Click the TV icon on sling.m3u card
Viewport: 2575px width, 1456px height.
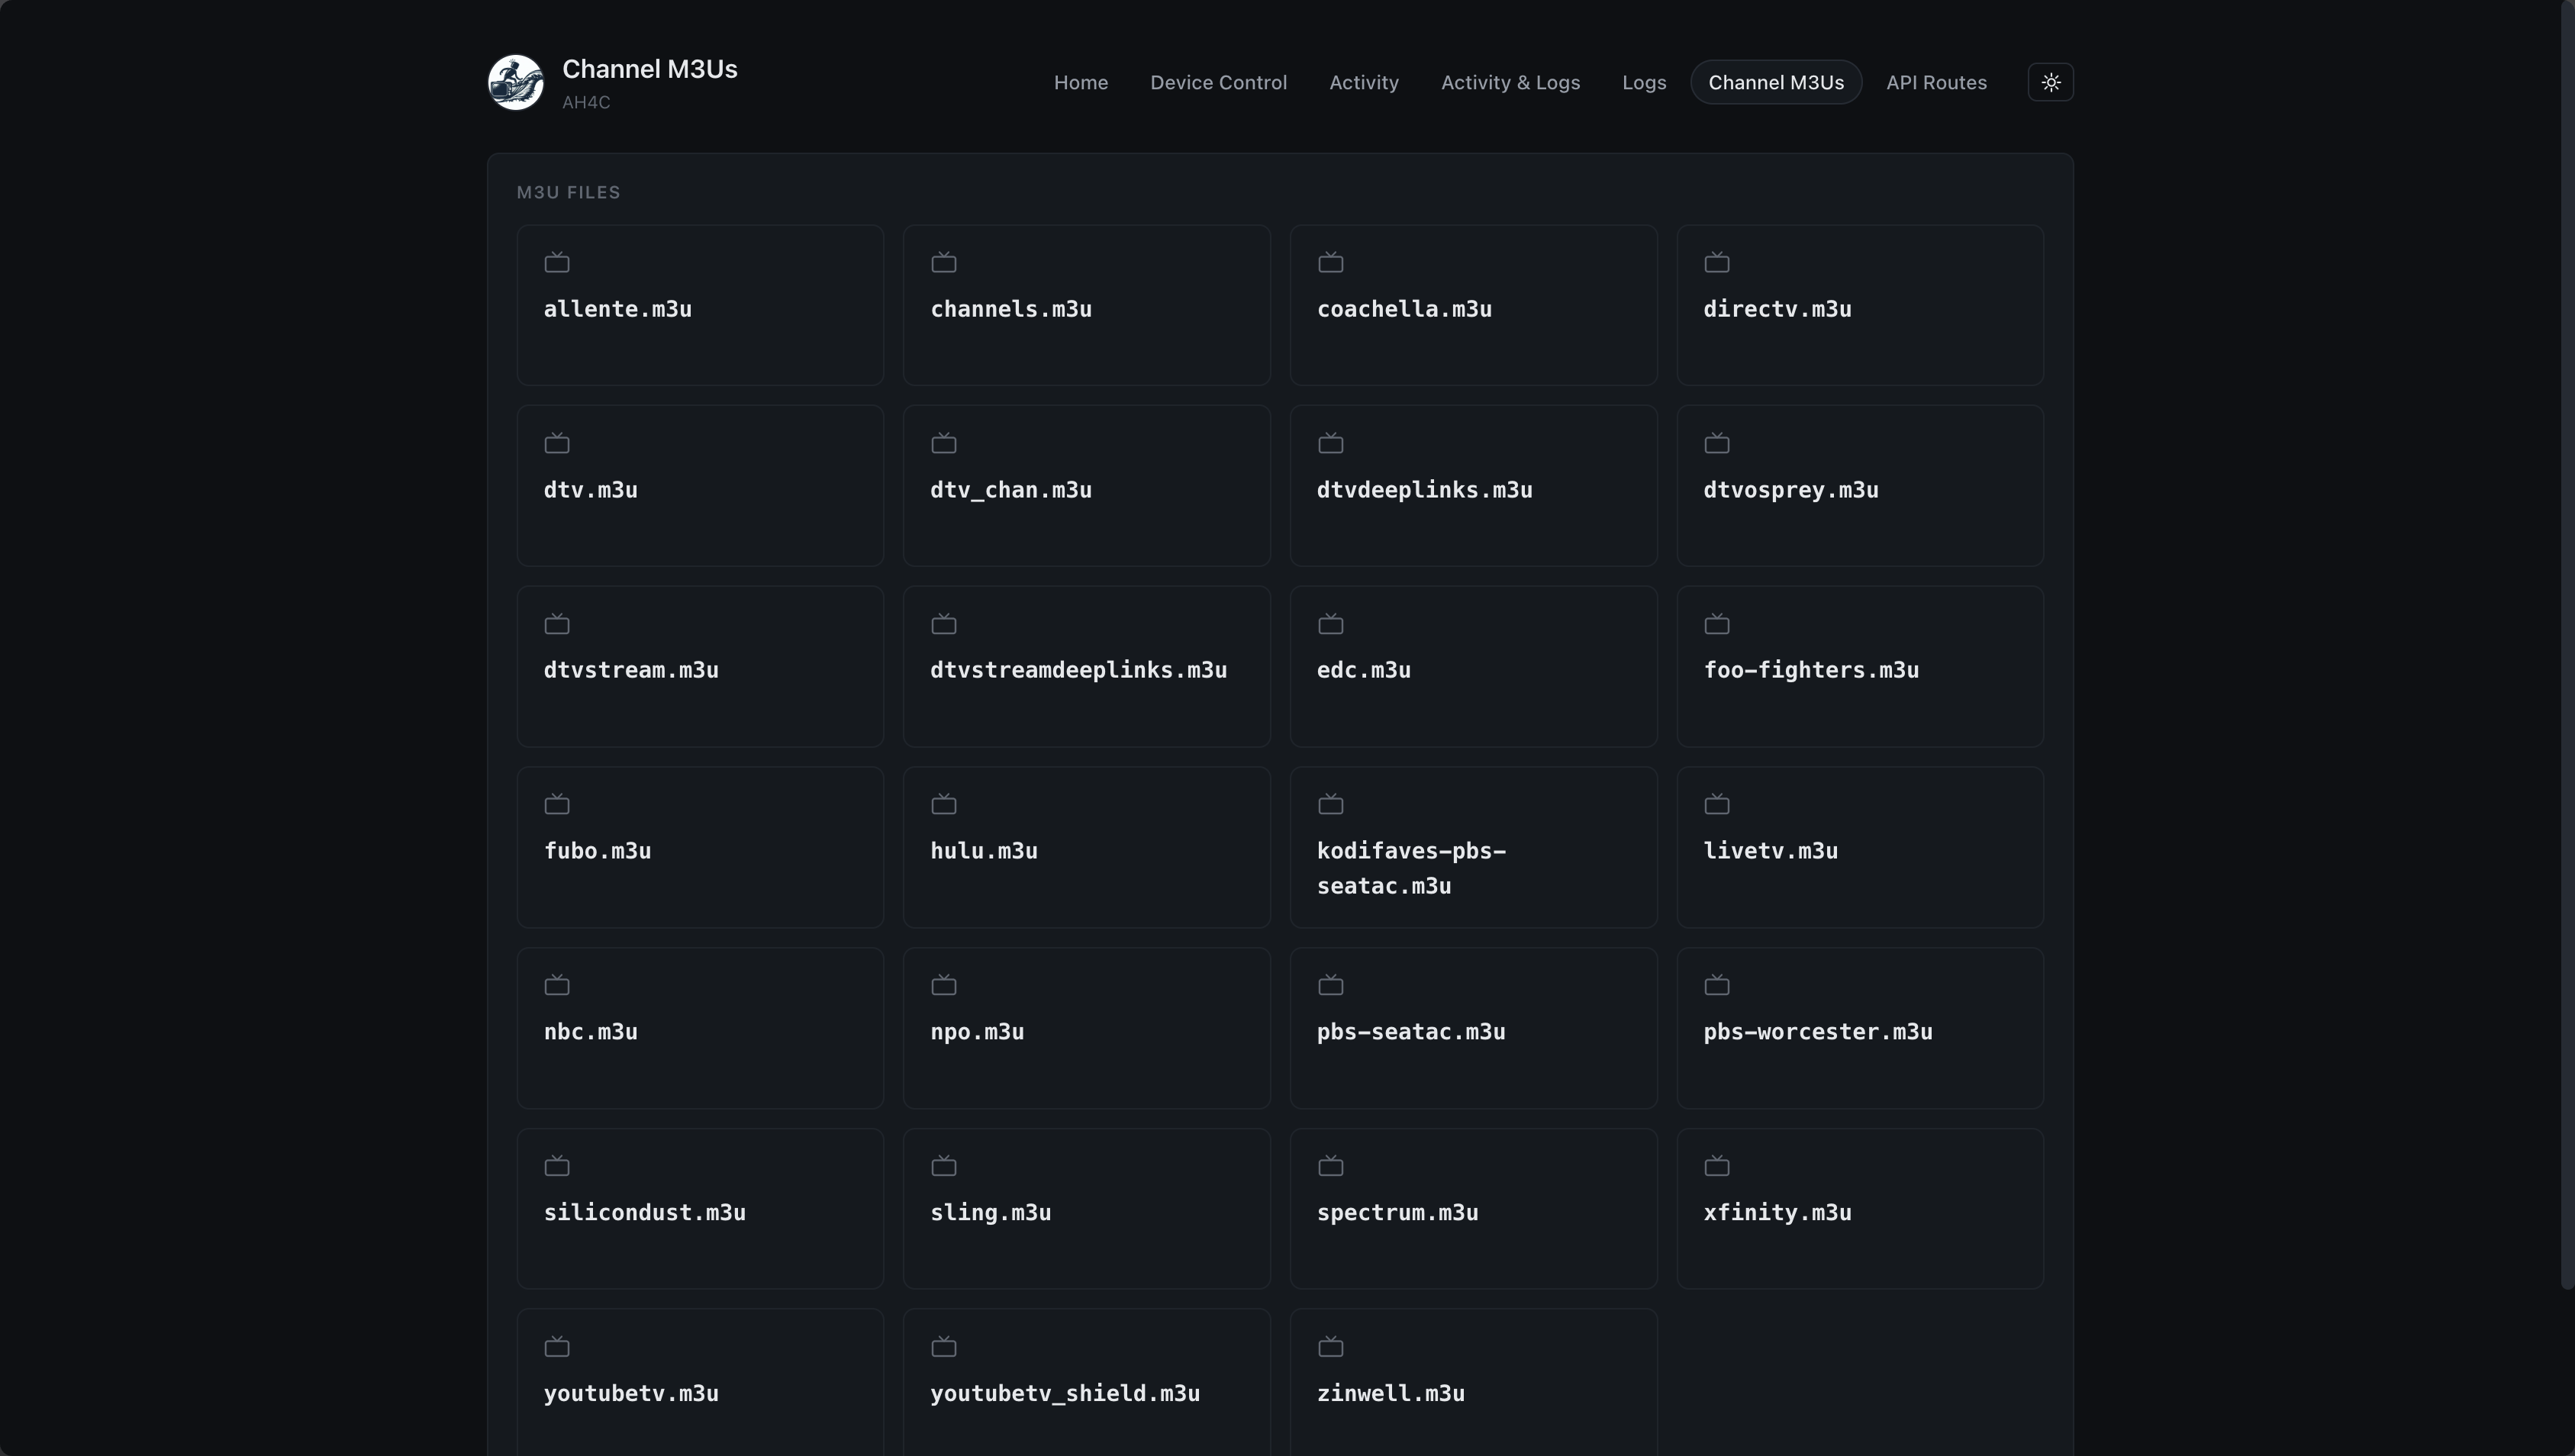pos(944,1166)
